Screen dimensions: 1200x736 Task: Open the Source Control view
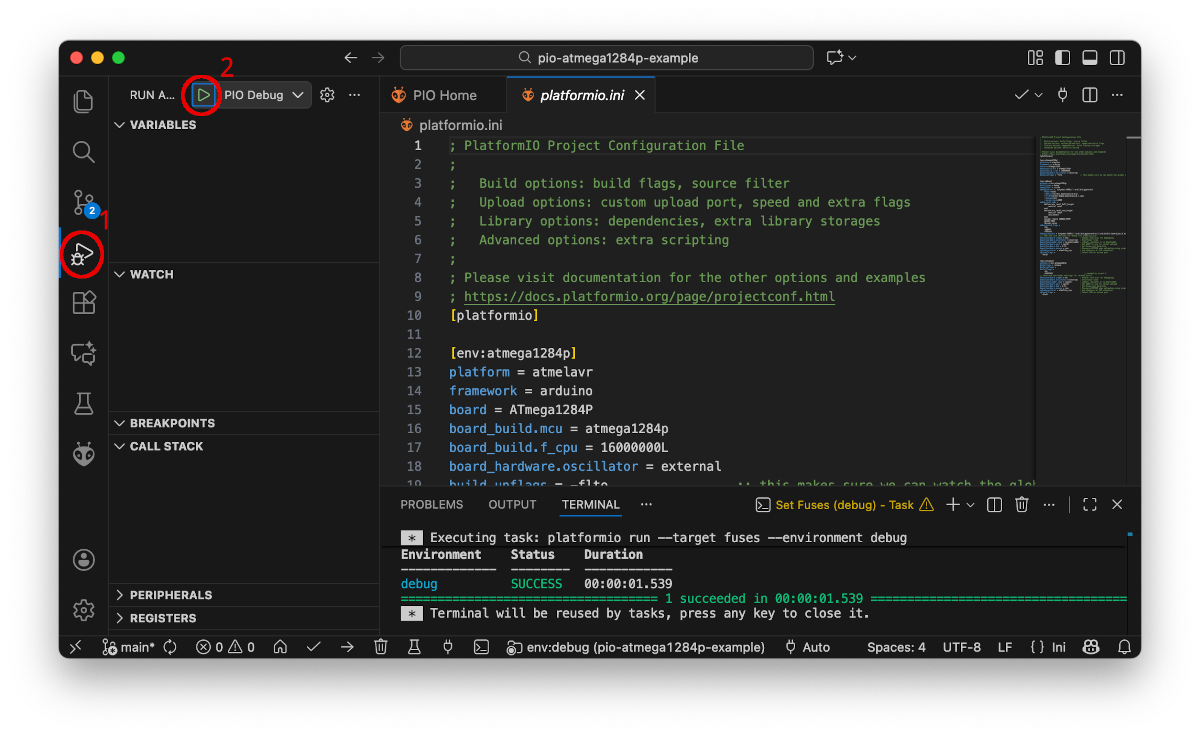84,203
